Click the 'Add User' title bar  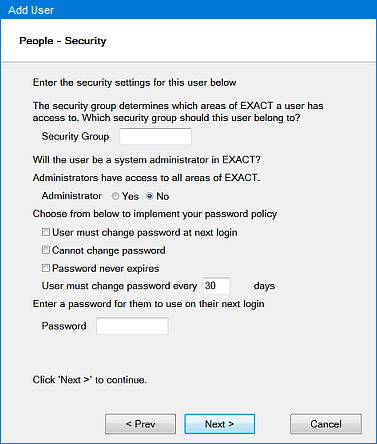click(x=188, y=10)
